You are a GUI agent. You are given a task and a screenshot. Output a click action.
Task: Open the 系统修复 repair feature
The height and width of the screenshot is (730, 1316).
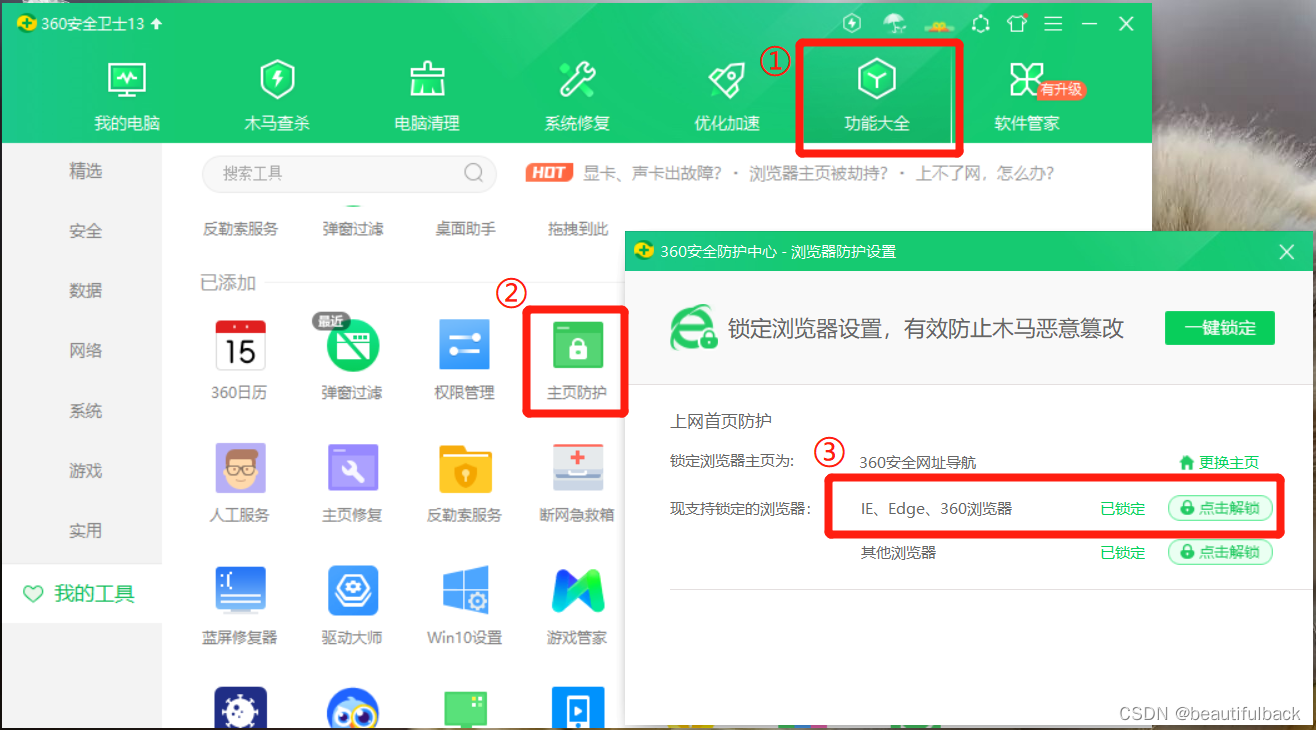[577, 95]
